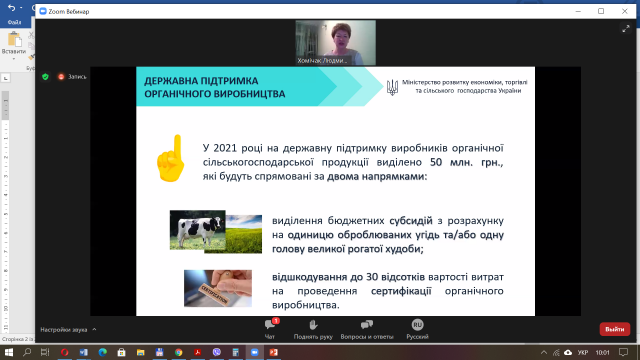
Task: Open Viber from the taskbar
Action: [x=217, y=352]
